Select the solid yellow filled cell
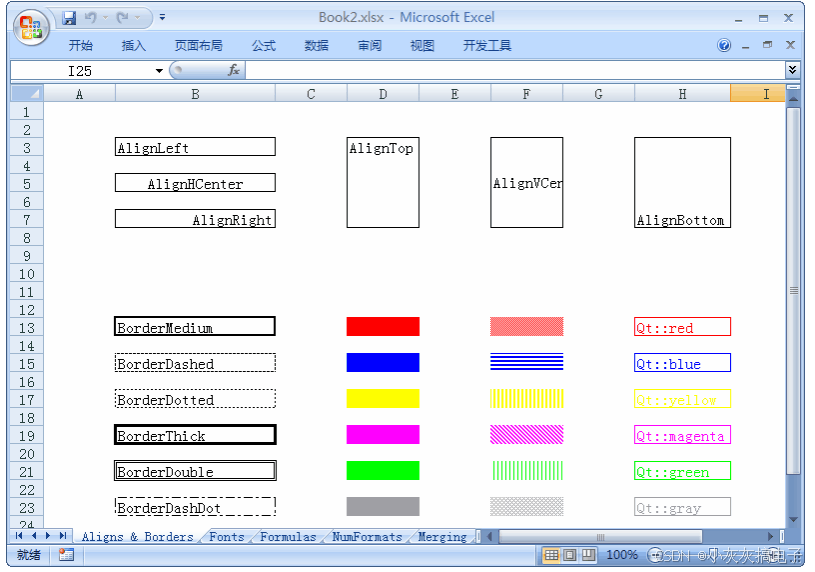Image resolution: width=815 pixels, height=572 pixels. (383, 398)
